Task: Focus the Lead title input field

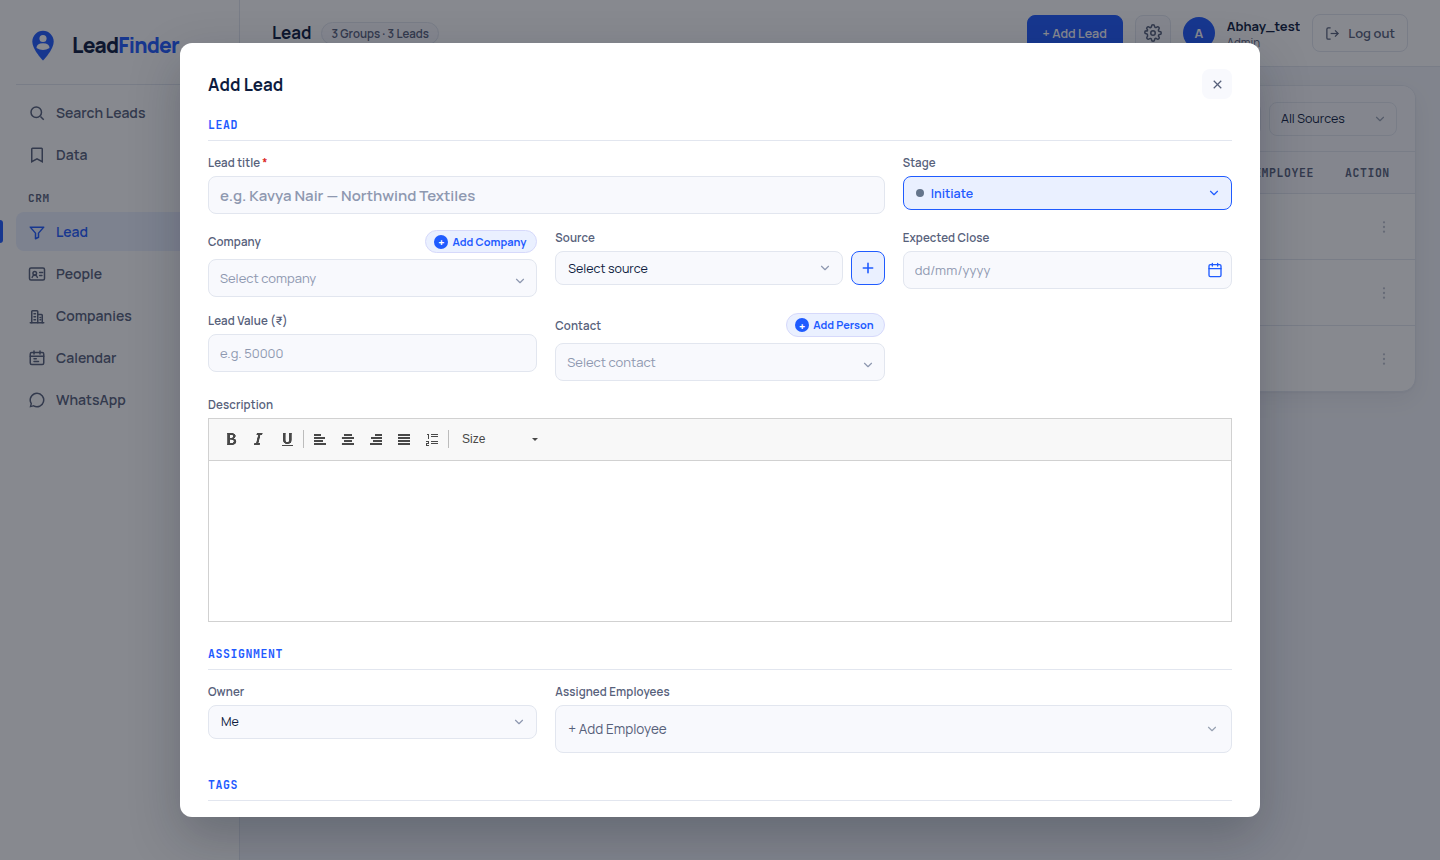Action: pos(546,195)
